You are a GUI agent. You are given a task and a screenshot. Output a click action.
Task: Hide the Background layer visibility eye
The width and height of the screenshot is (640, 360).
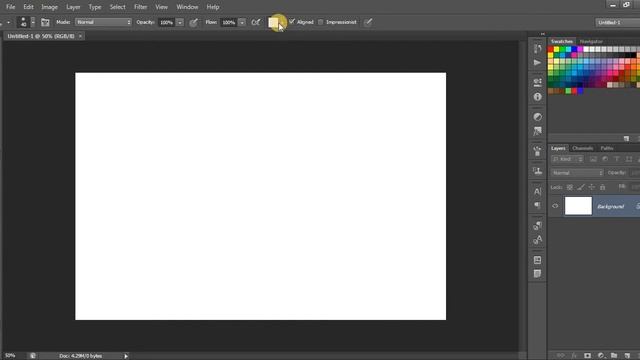coord(555,207)
